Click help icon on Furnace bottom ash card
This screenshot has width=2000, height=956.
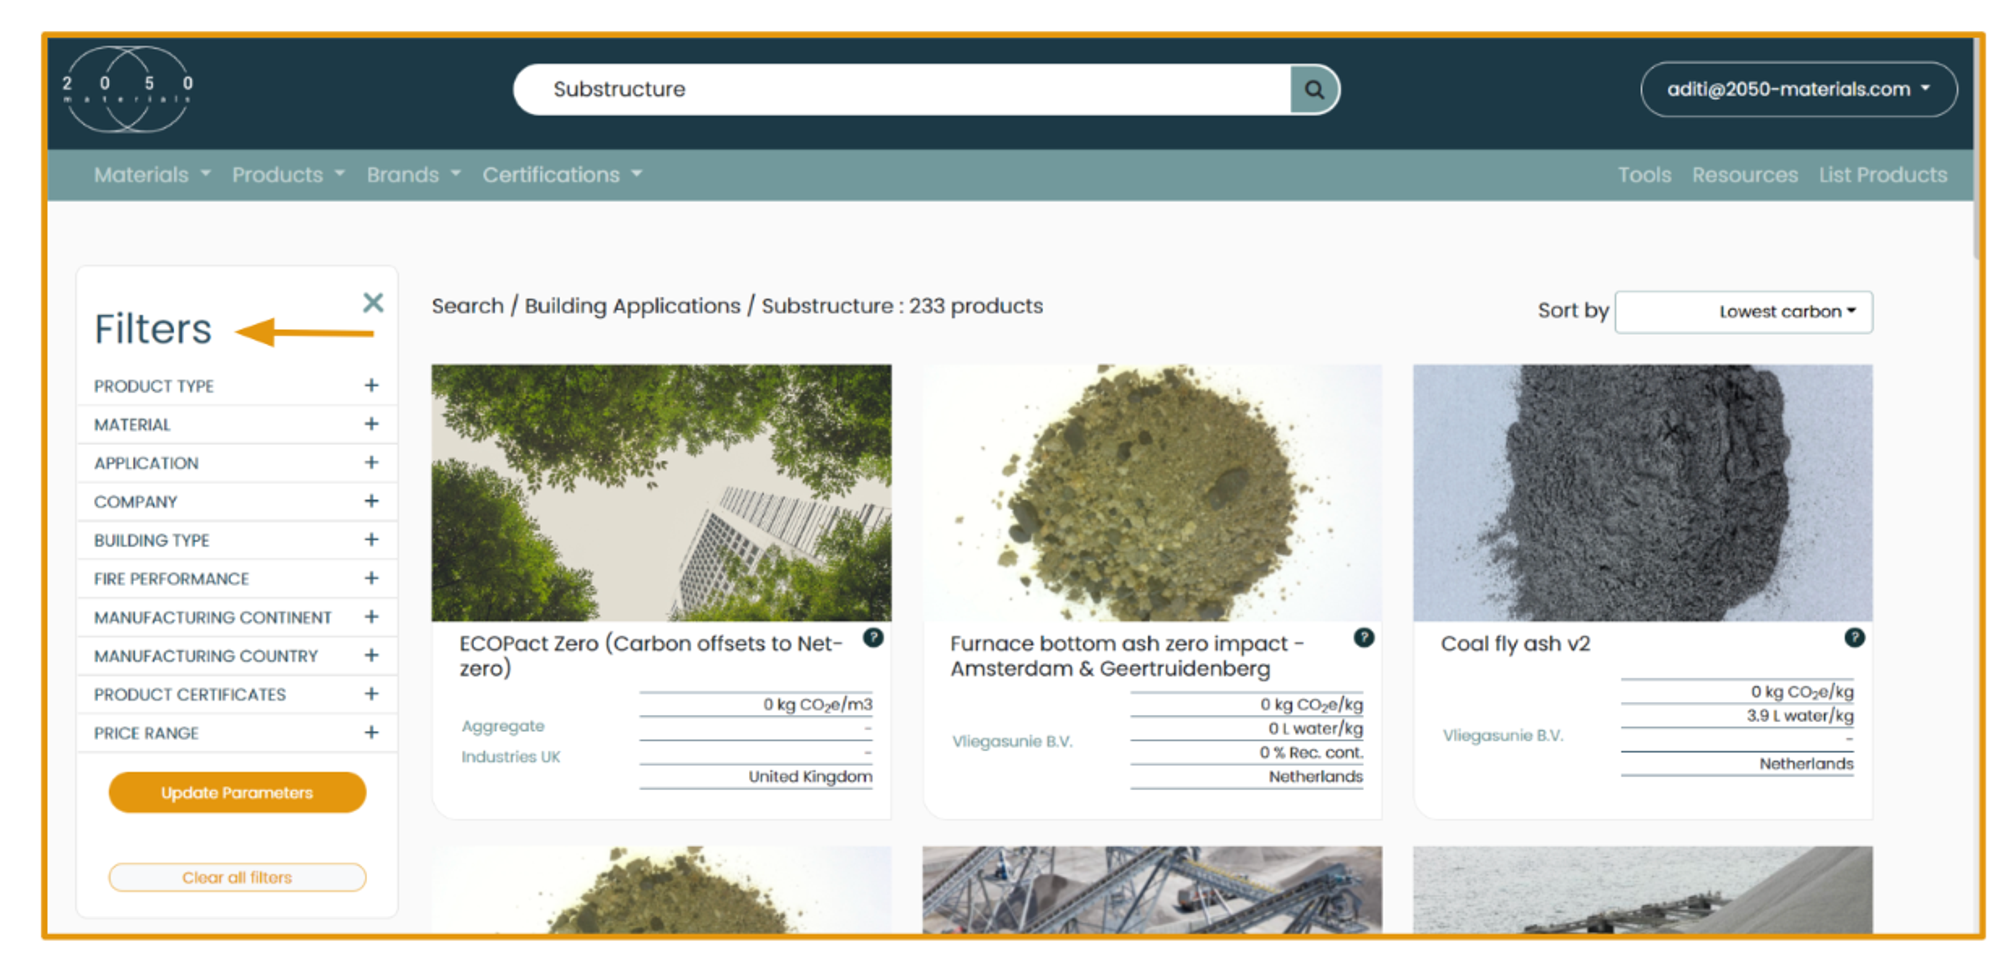(1363, 638)
